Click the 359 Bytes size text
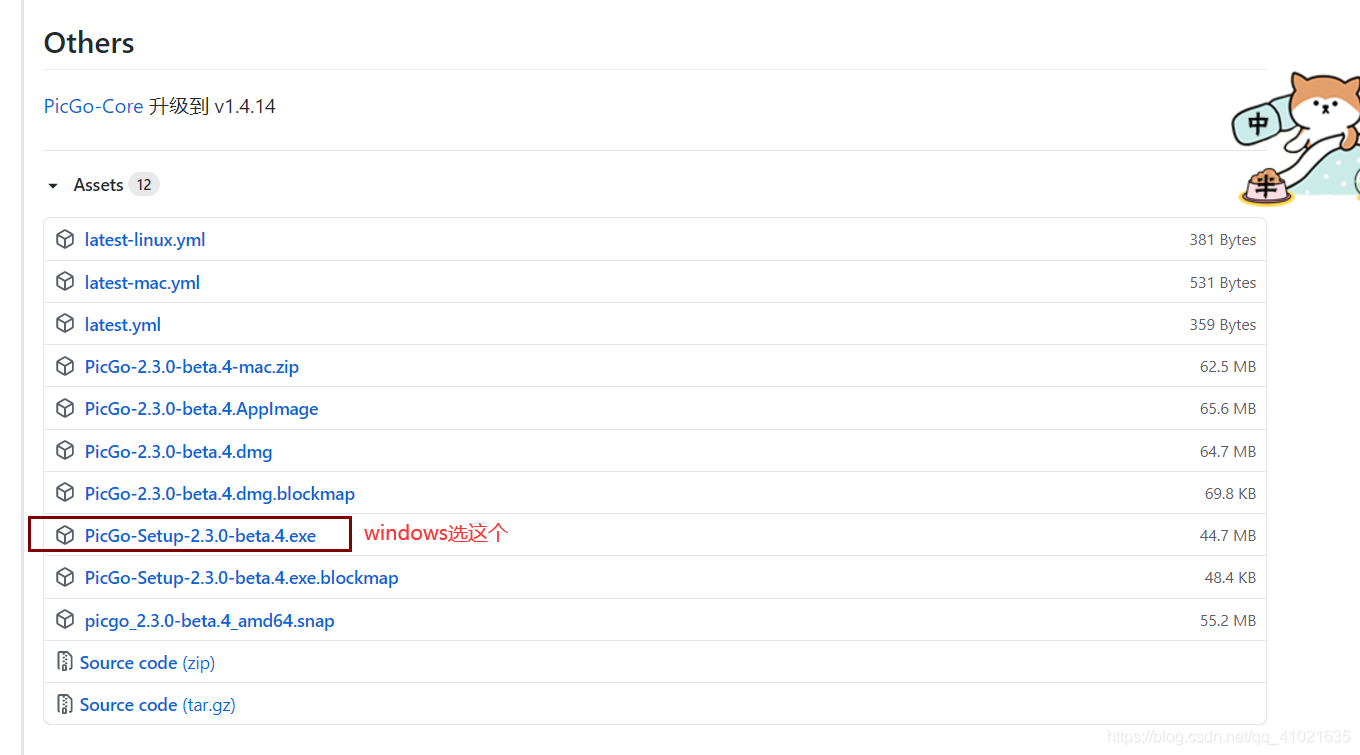This screenshot has width=1360, height=755. (1222, 325)
